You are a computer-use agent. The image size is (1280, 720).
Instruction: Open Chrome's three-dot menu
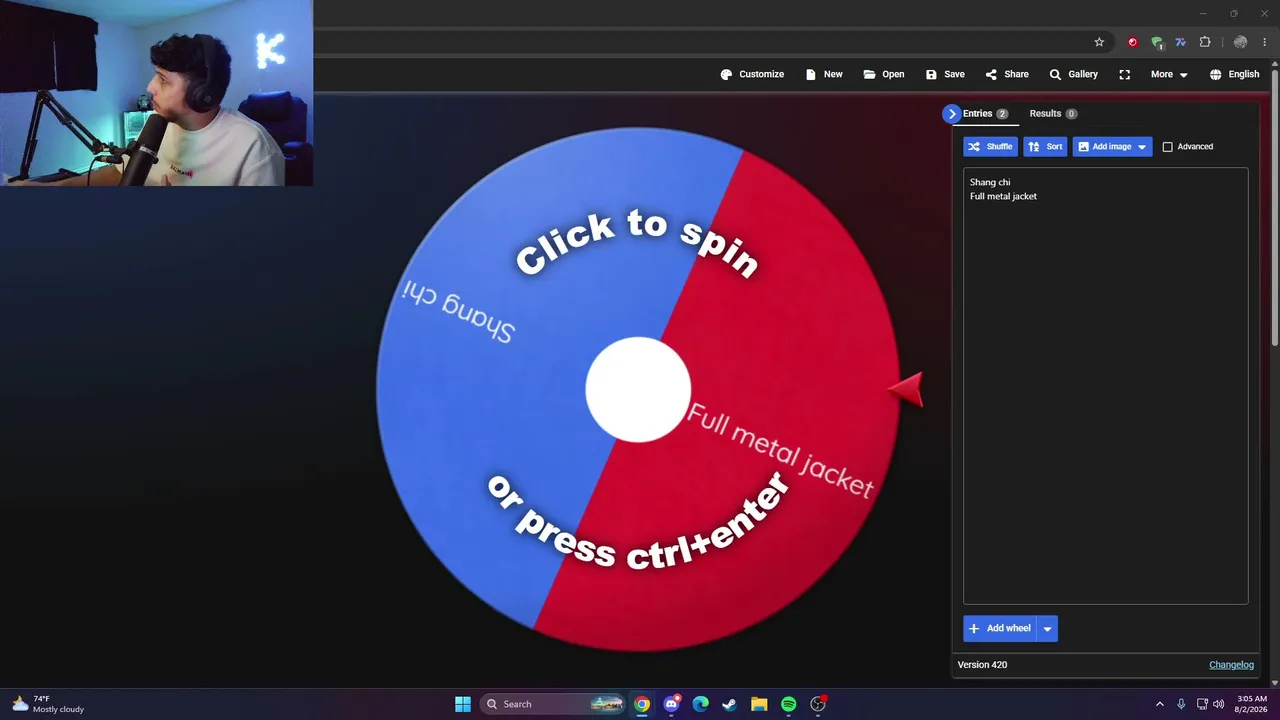pos(1264,42)
